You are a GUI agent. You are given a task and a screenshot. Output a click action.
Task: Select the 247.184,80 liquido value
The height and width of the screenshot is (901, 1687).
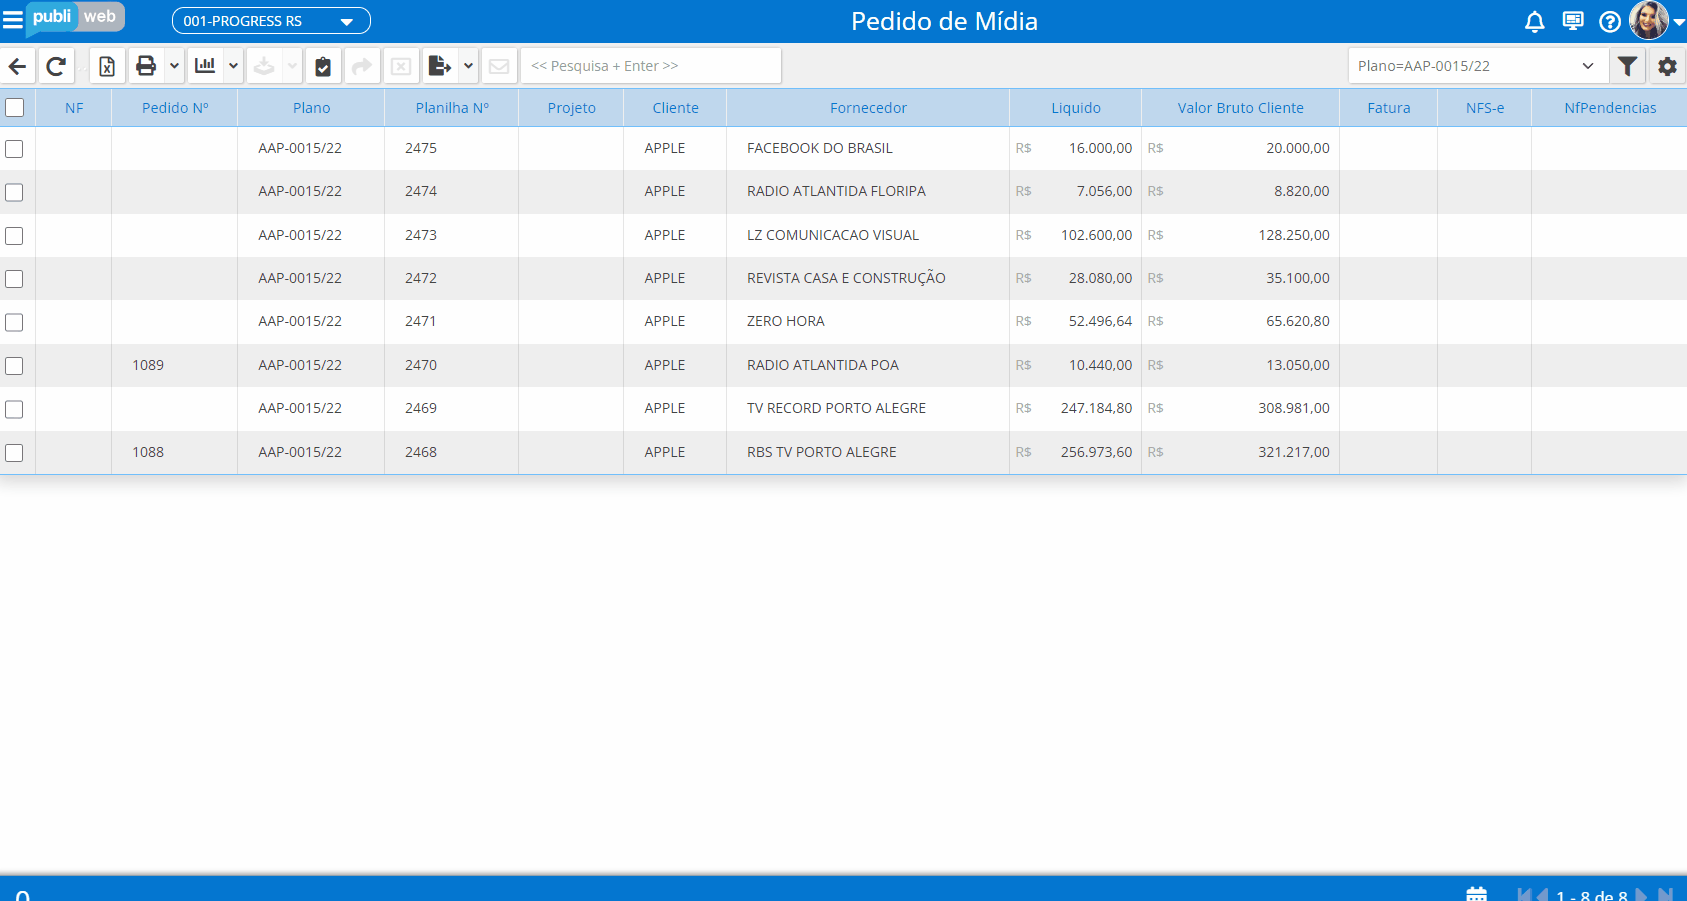(x=1096, y=408)
